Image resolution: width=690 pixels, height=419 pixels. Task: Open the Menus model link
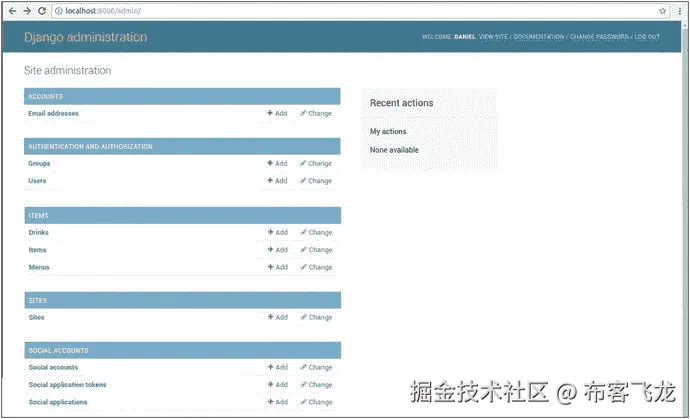coord(39,267)
